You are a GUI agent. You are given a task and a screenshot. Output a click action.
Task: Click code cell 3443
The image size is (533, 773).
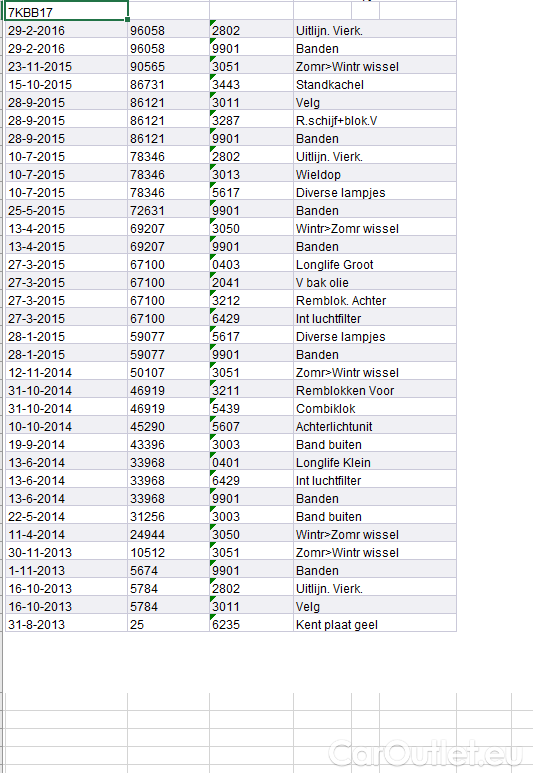(x=251, y=84)
